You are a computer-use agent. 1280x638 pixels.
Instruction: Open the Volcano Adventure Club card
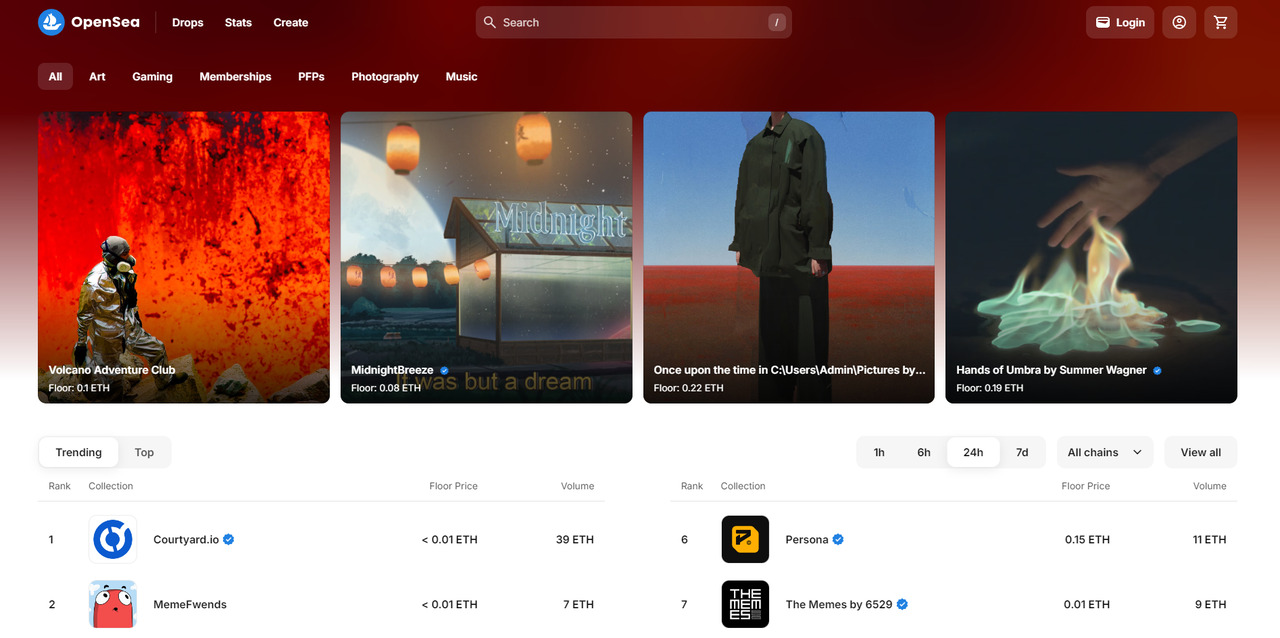(x=184, y=257)
